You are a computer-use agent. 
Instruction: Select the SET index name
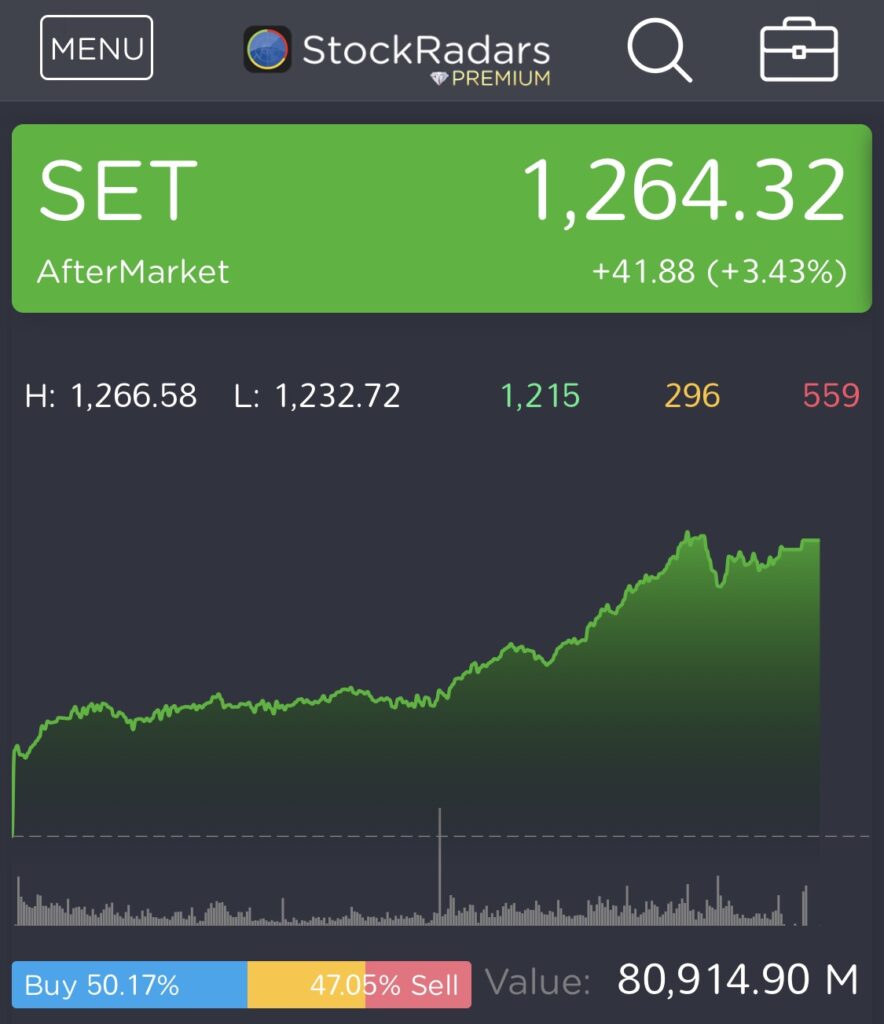pyautogui.click(x=117, y=190)
